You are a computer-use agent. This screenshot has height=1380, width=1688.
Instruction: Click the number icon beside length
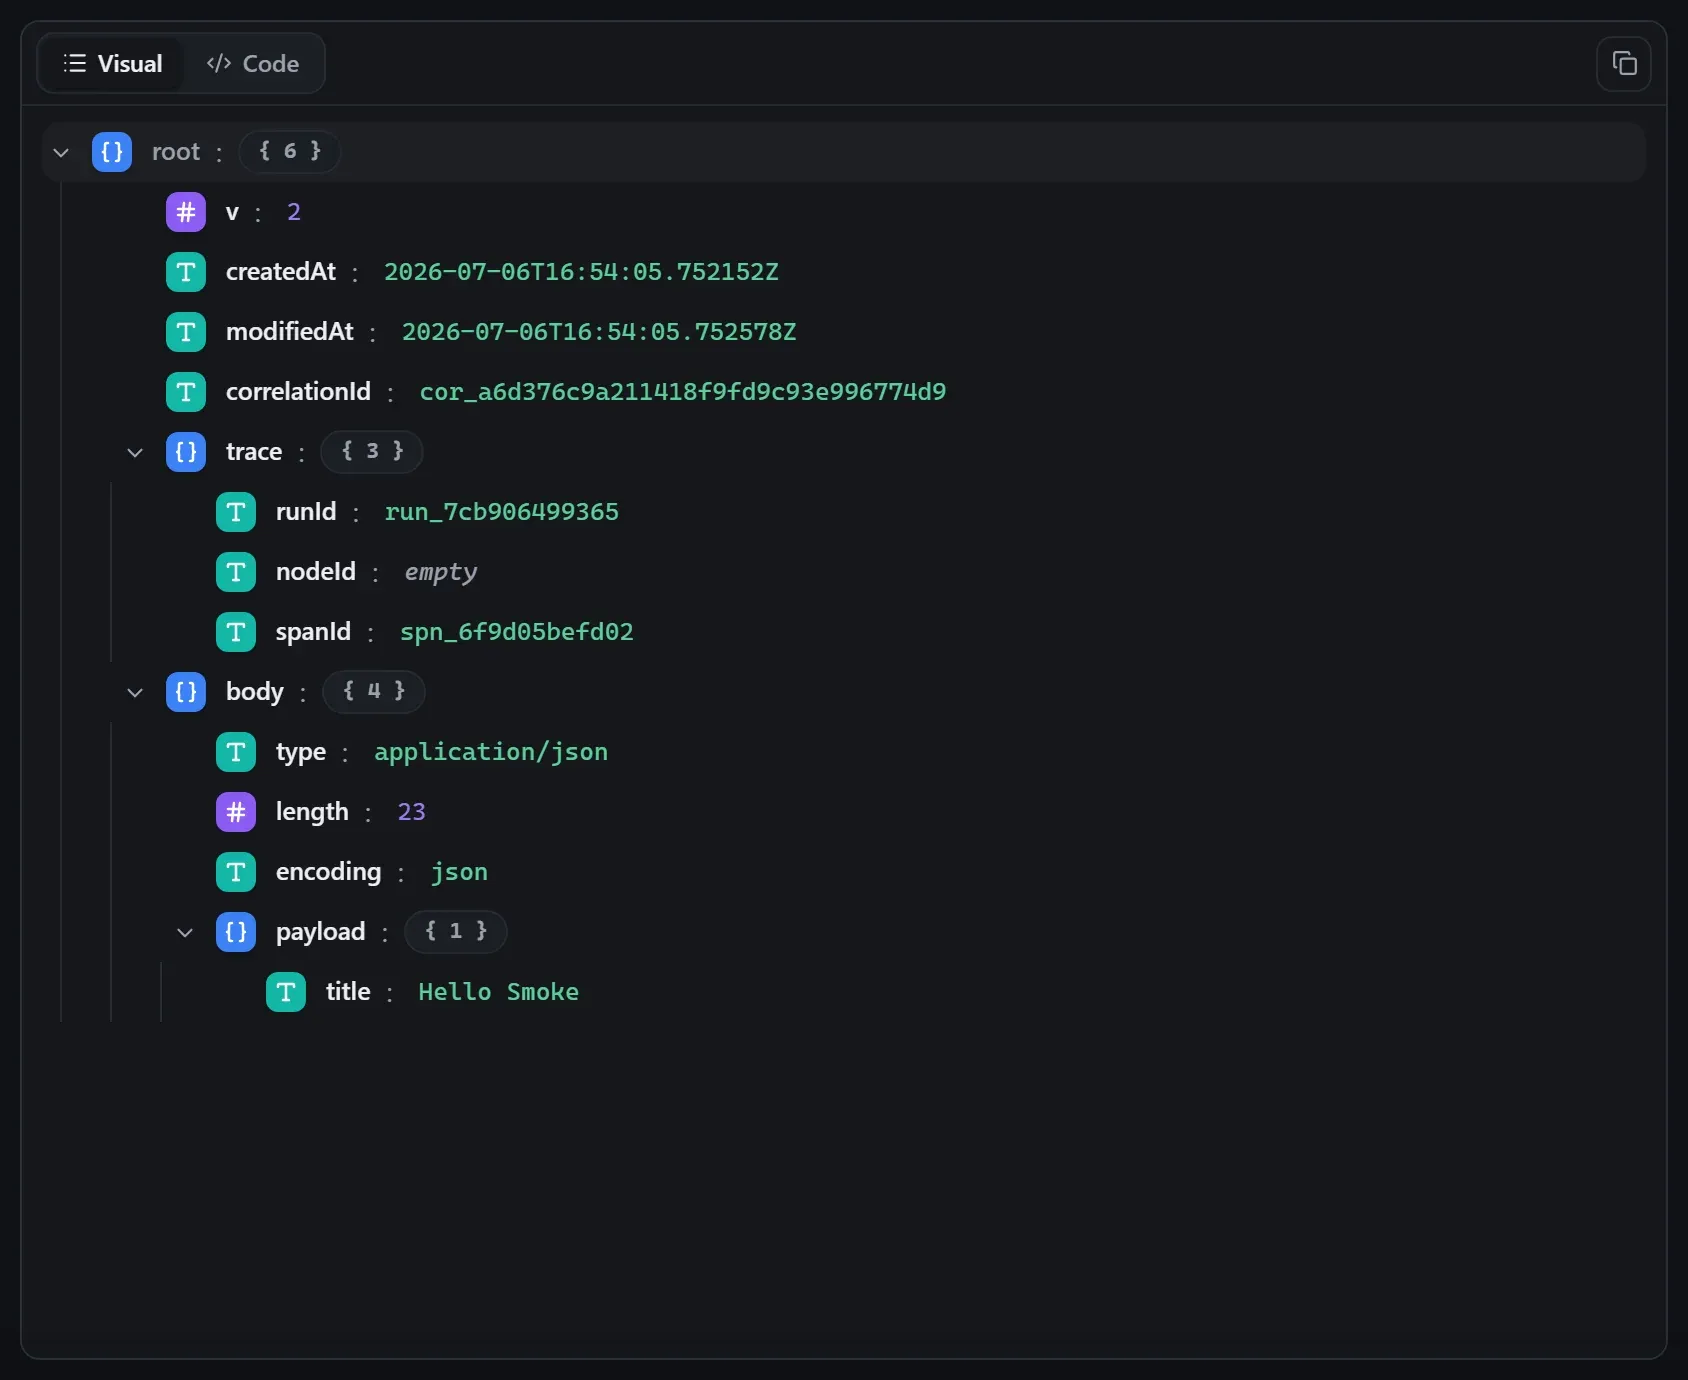point(236,812)
